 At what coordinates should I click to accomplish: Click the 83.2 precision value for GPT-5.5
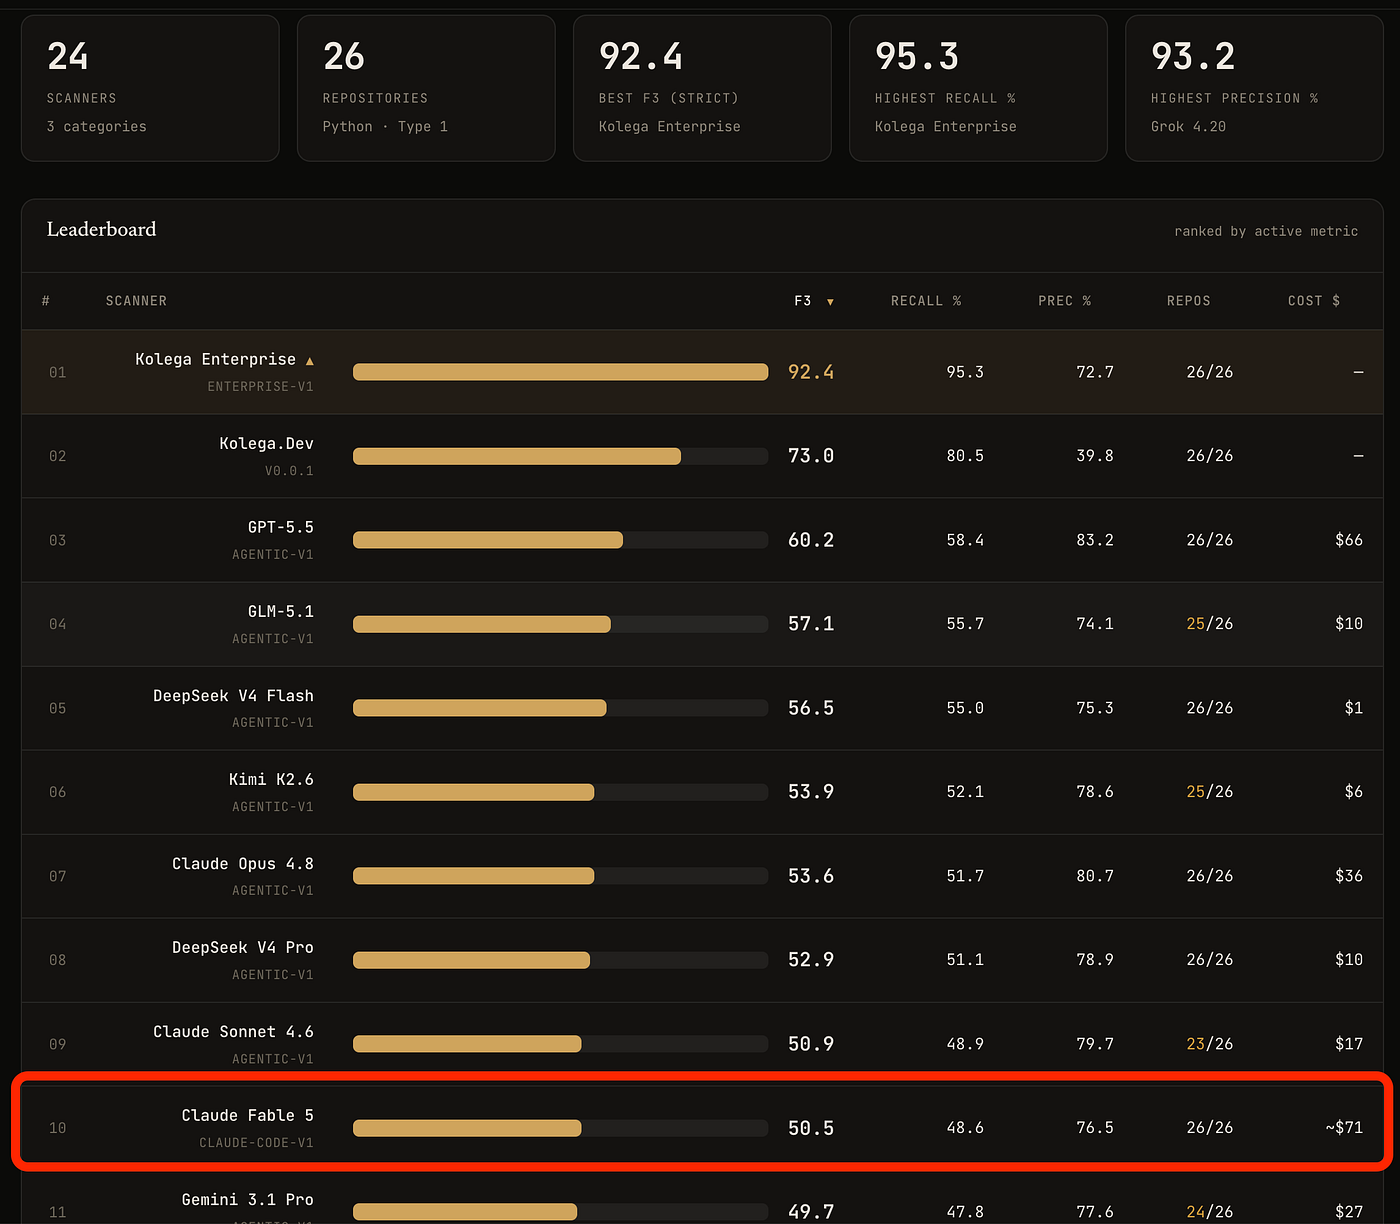[1095, 540]
